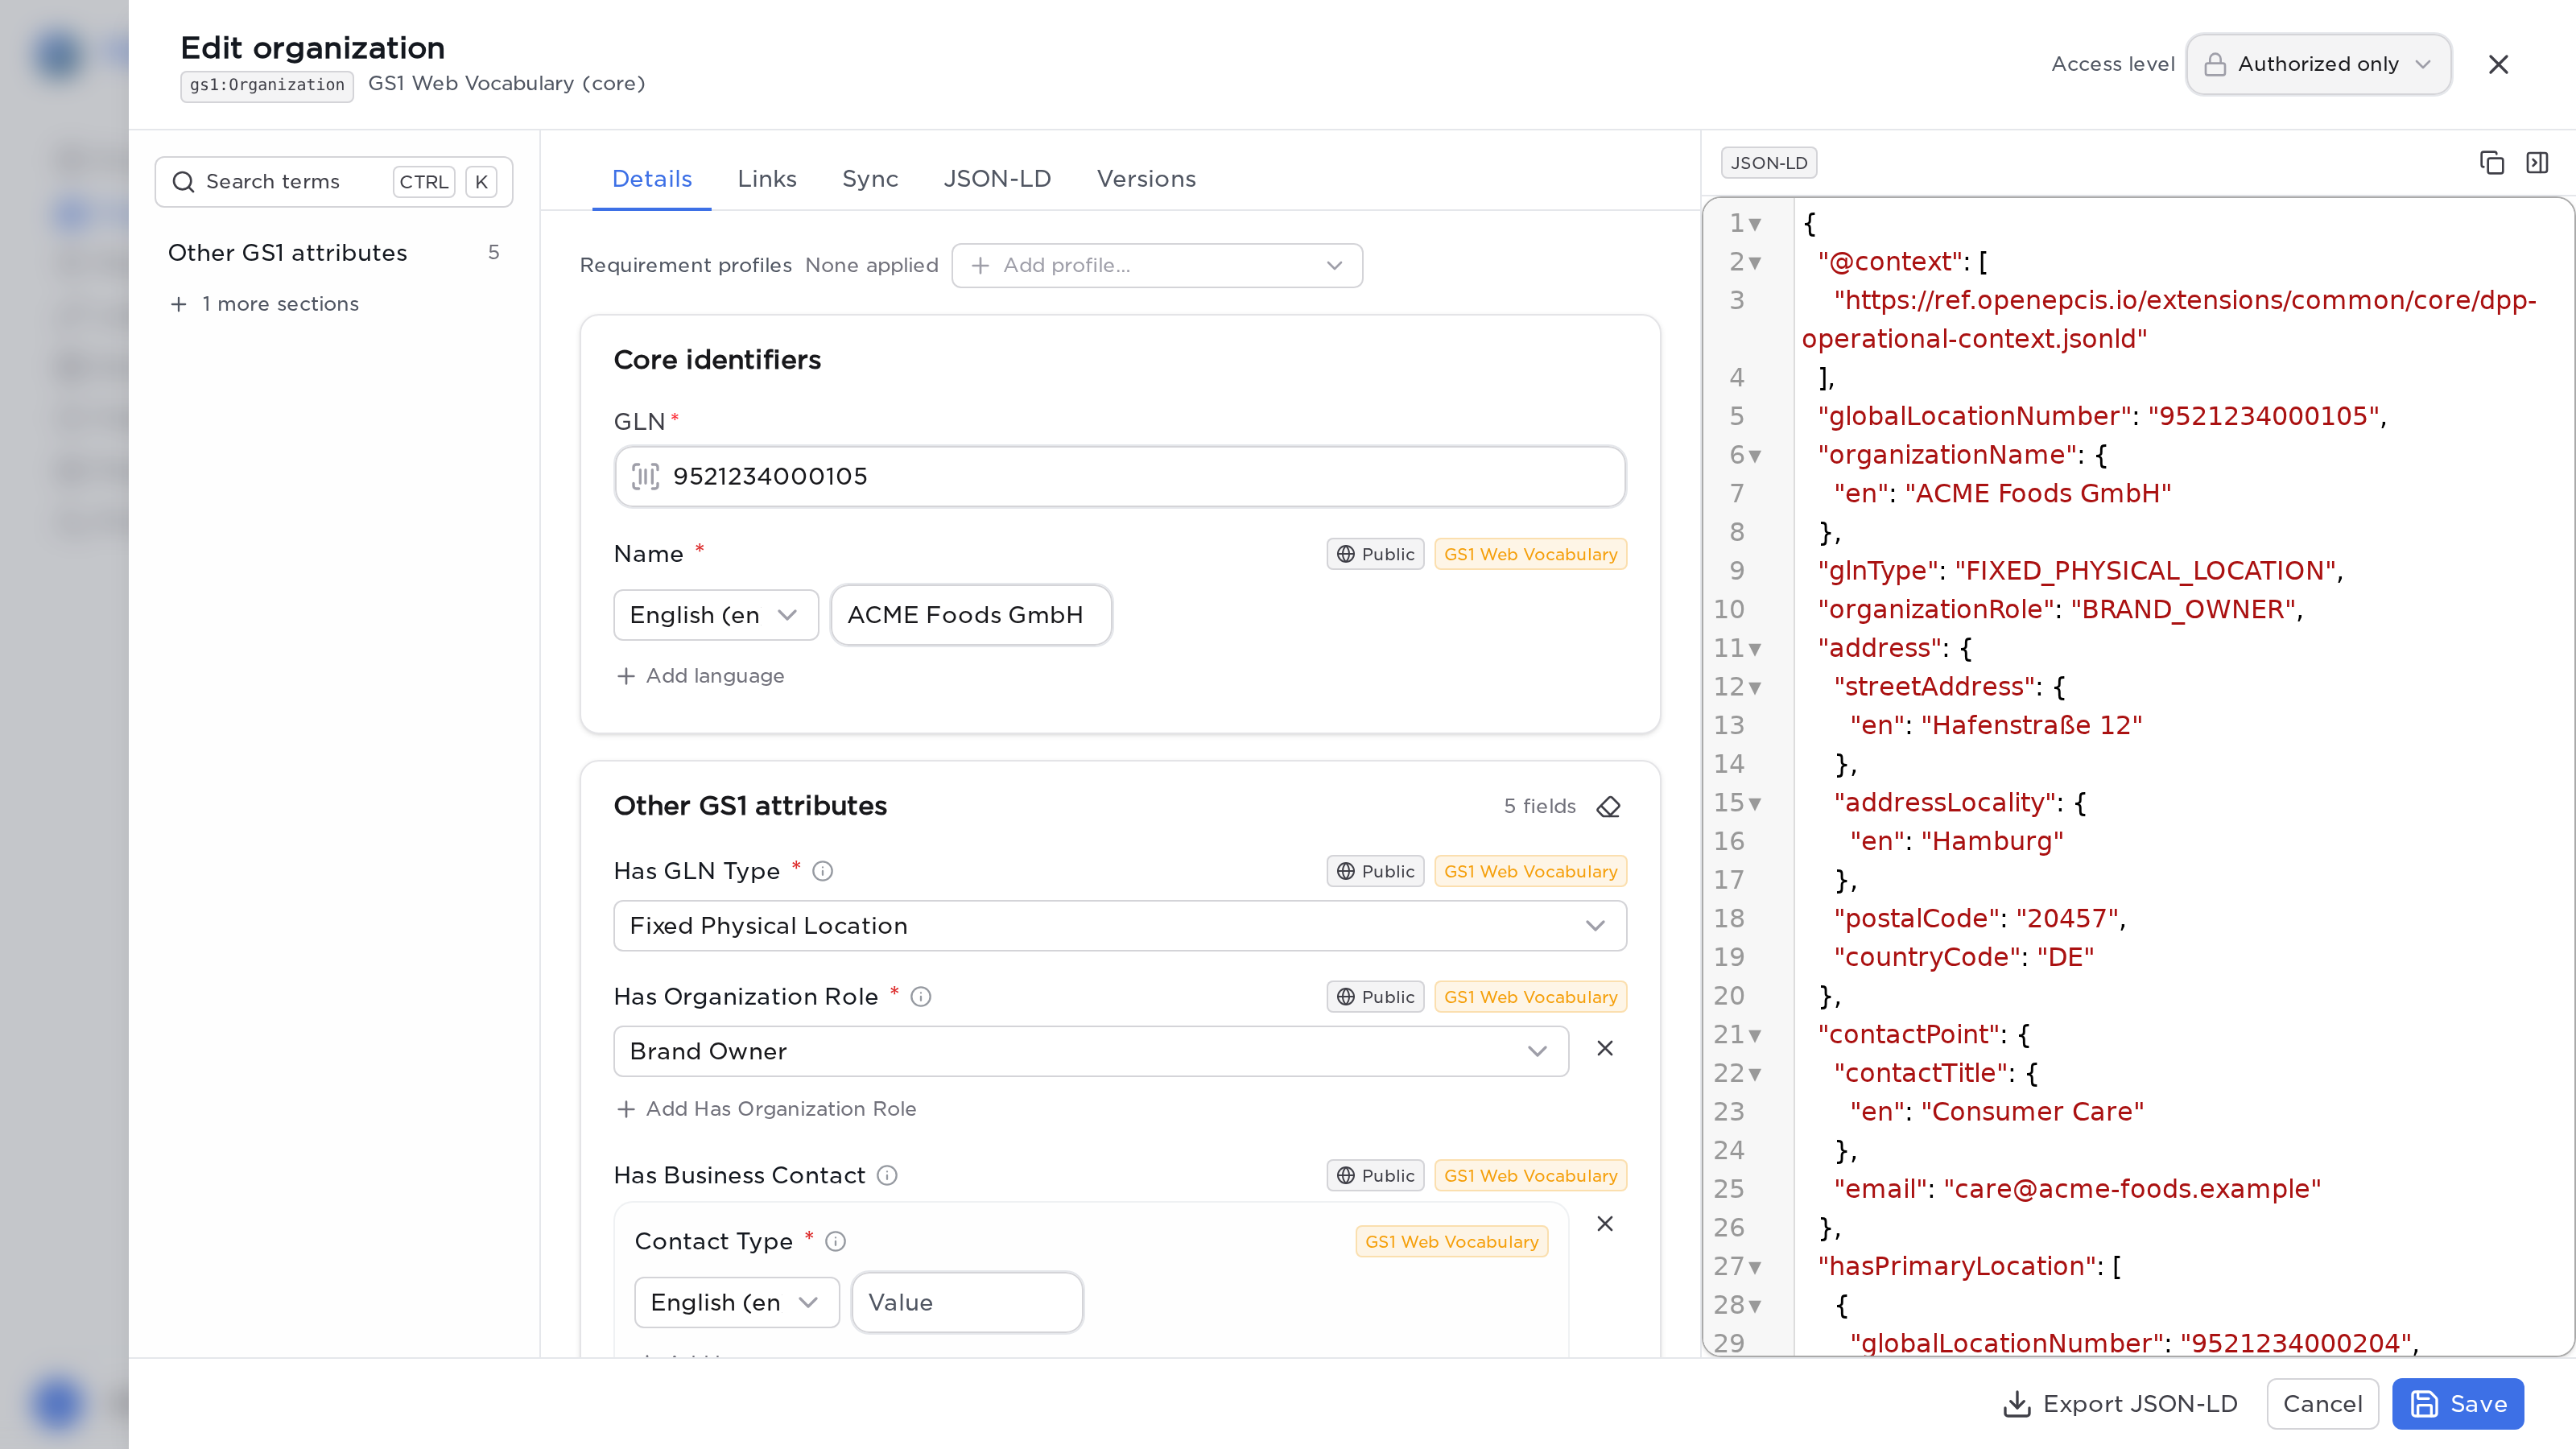Image resolution: width=2576 pixels, height=1449 pixels.
Task: Click the lock icon in Access level
Action: [2214, 65]
